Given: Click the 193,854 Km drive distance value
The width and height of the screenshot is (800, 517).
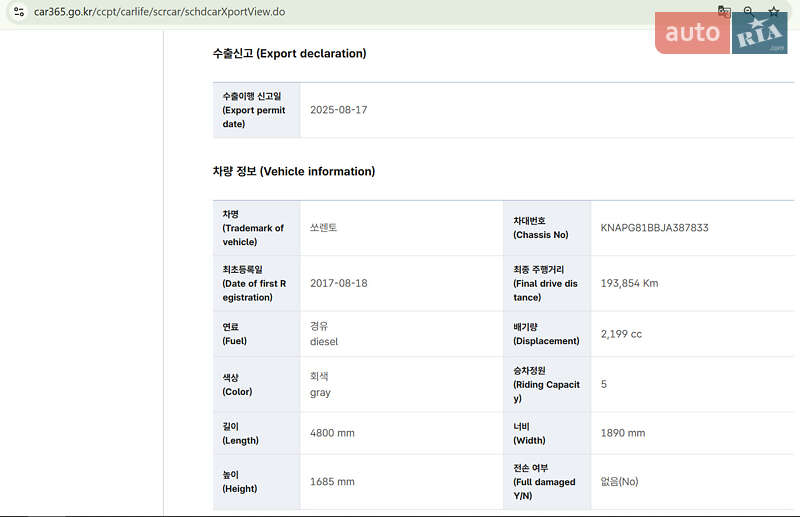Looking at the screenshot, I should pos(629,283).
